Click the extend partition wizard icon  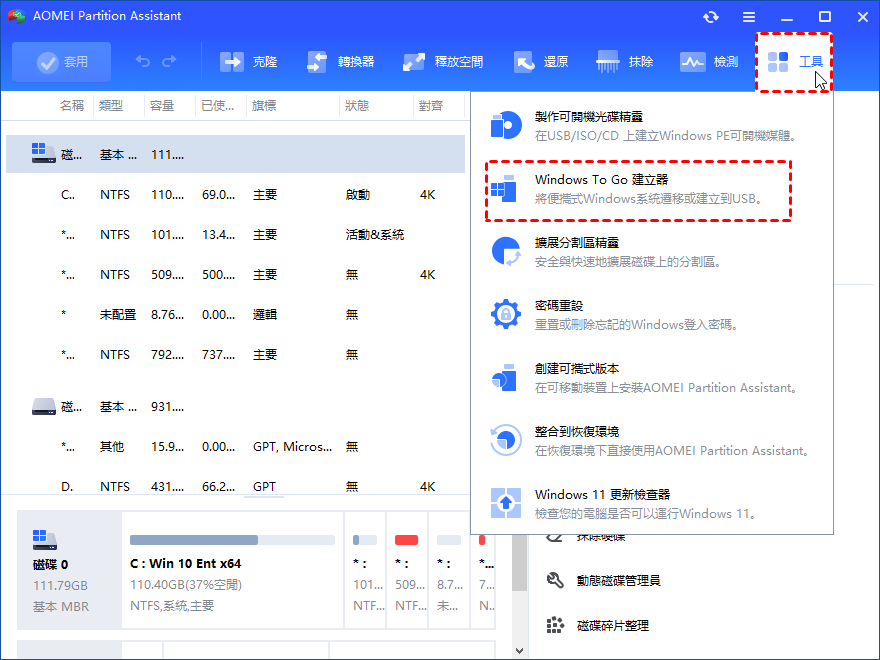(x=506, y=251)
